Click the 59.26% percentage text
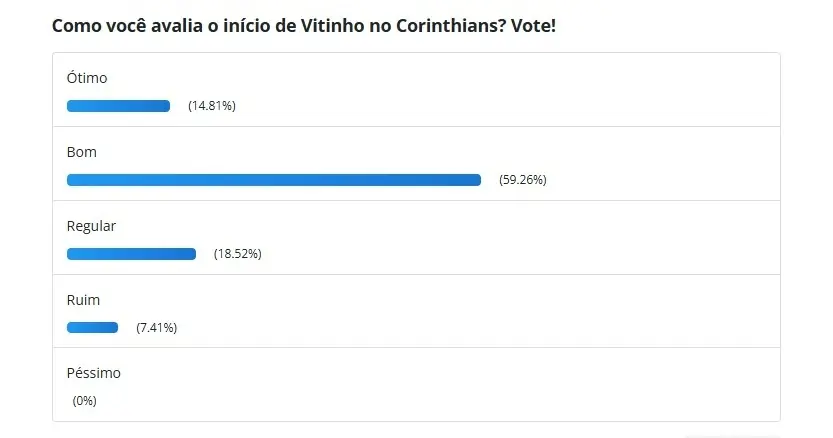833x438 pixels. [x=523, y=180]
